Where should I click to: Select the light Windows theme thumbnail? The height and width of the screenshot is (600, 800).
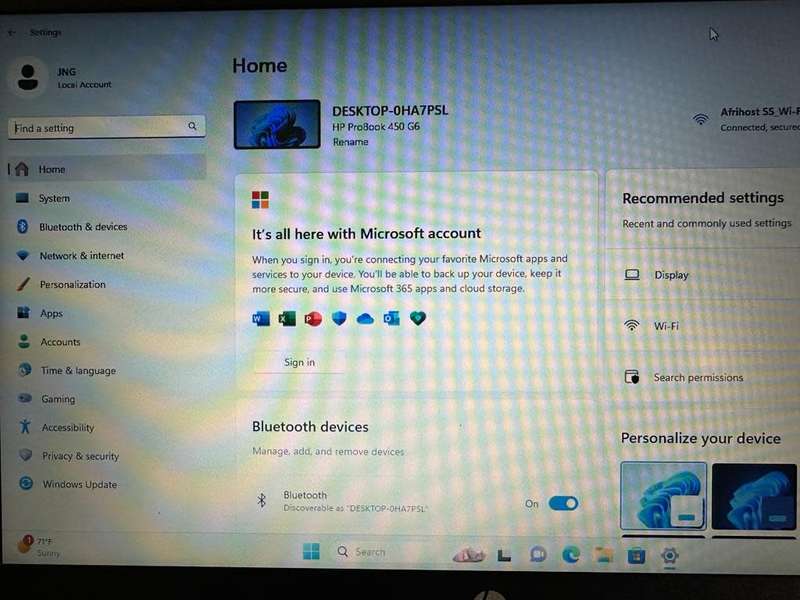663,496
